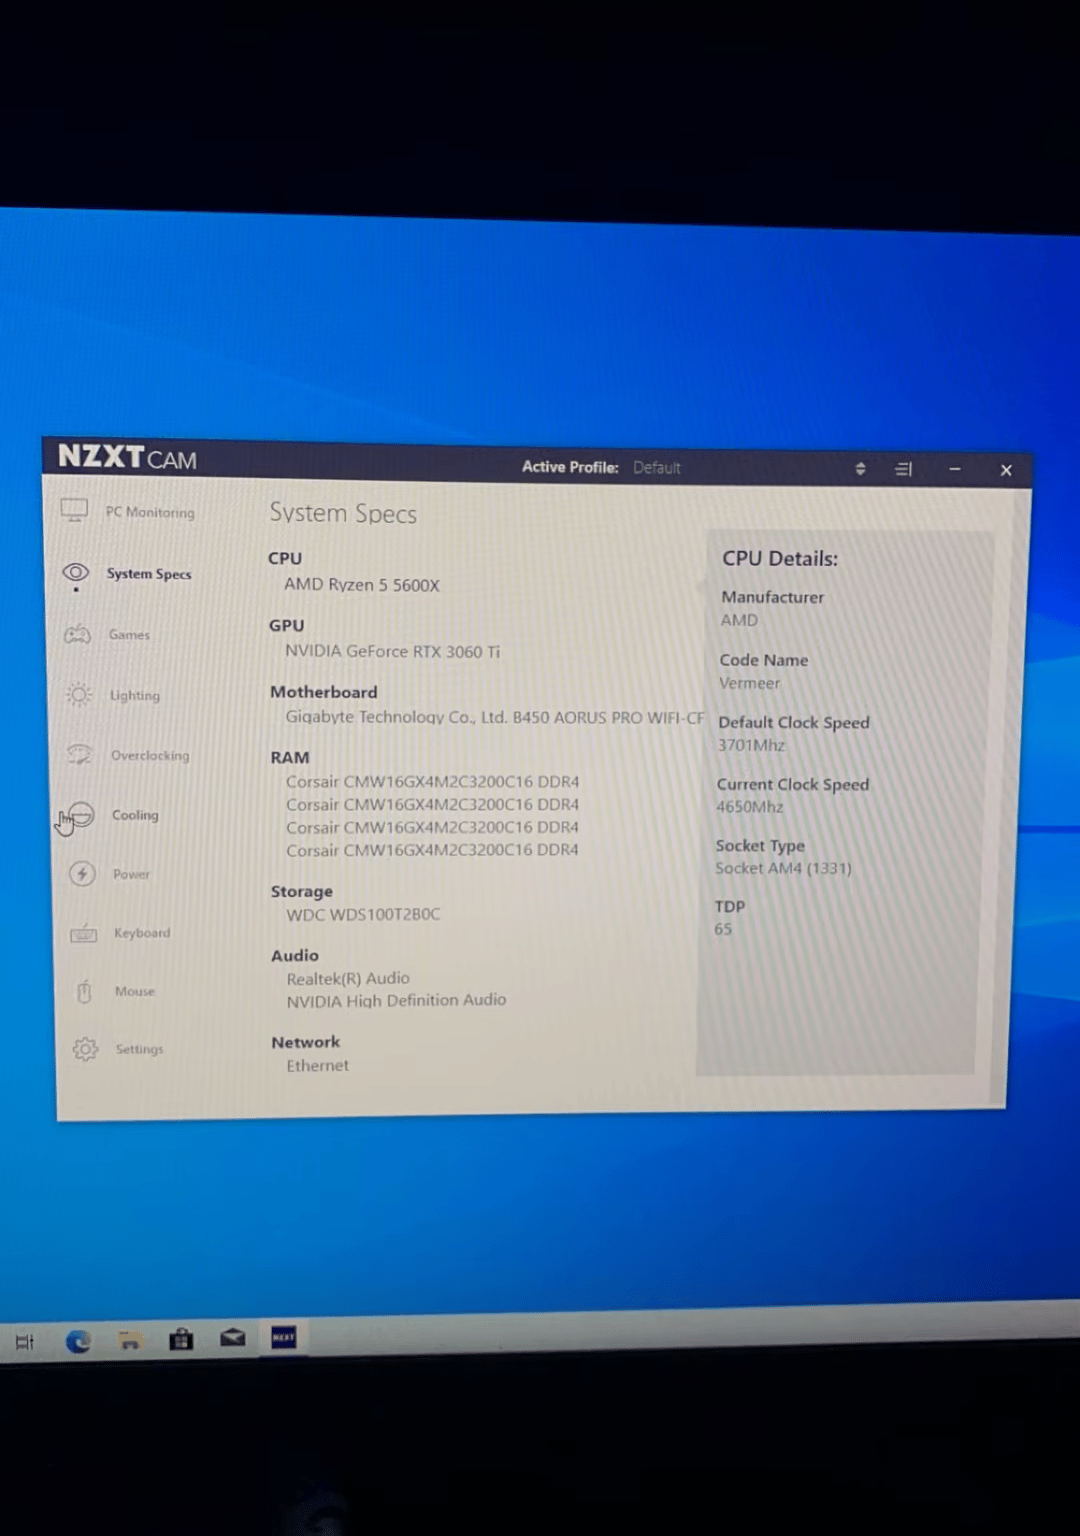Open the Settings gear icon
1080x1536 pixels.
(x=85, y=1049)
